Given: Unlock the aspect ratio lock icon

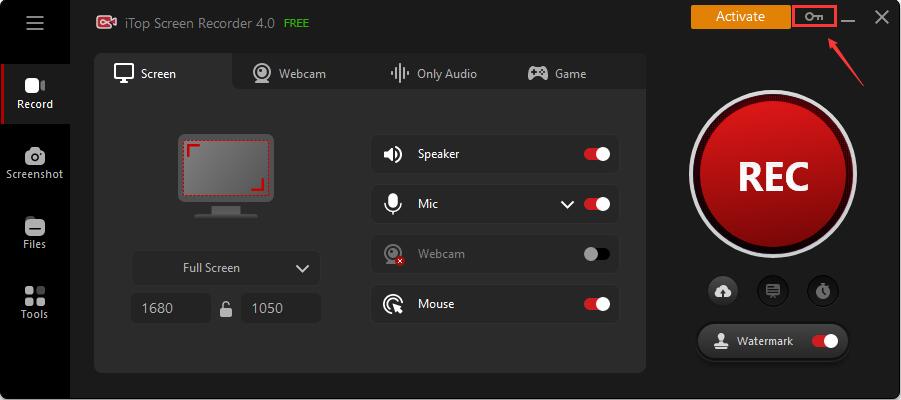Looking at the screenshot, I should (x=226, y=309).
